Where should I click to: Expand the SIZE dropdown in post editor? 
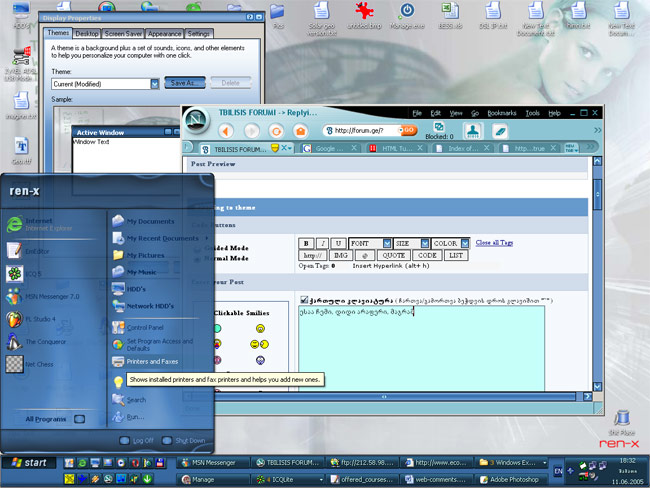(x=424, y=243)
